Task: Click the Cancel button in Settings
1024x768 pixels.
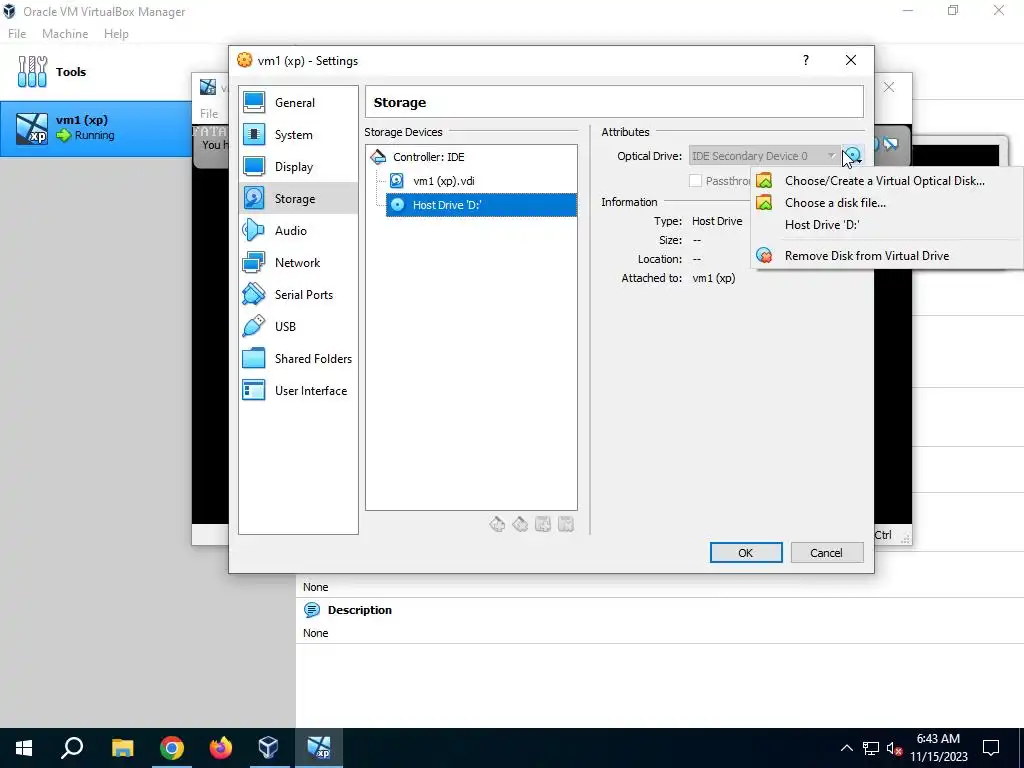Action: point(827,552)
